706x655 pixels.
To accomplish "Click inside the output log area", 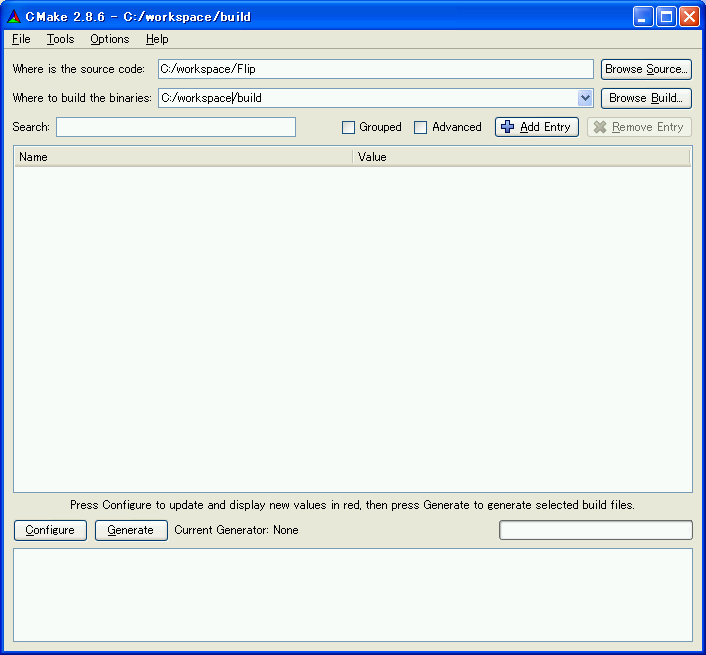I will click(x=353, y=595).
